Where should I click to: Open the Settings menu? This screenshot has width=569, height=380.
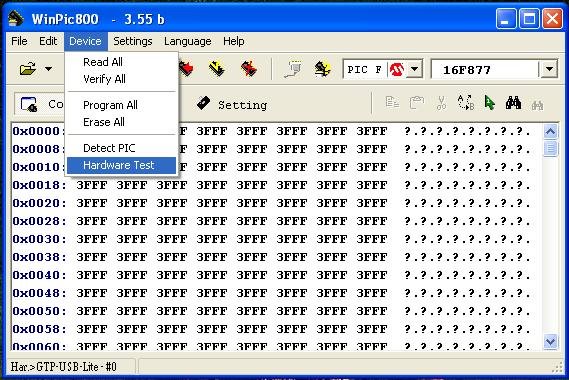pyautogui.click(x=133, y=41)
